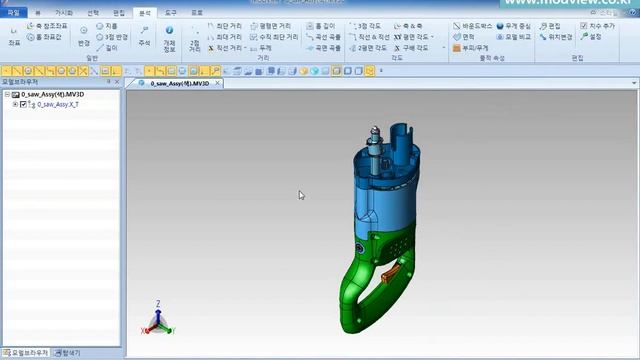Select the 축 & 축 angle tool
Screen dimensions: 640x360
pyautogui.click(x=409, y=26)
